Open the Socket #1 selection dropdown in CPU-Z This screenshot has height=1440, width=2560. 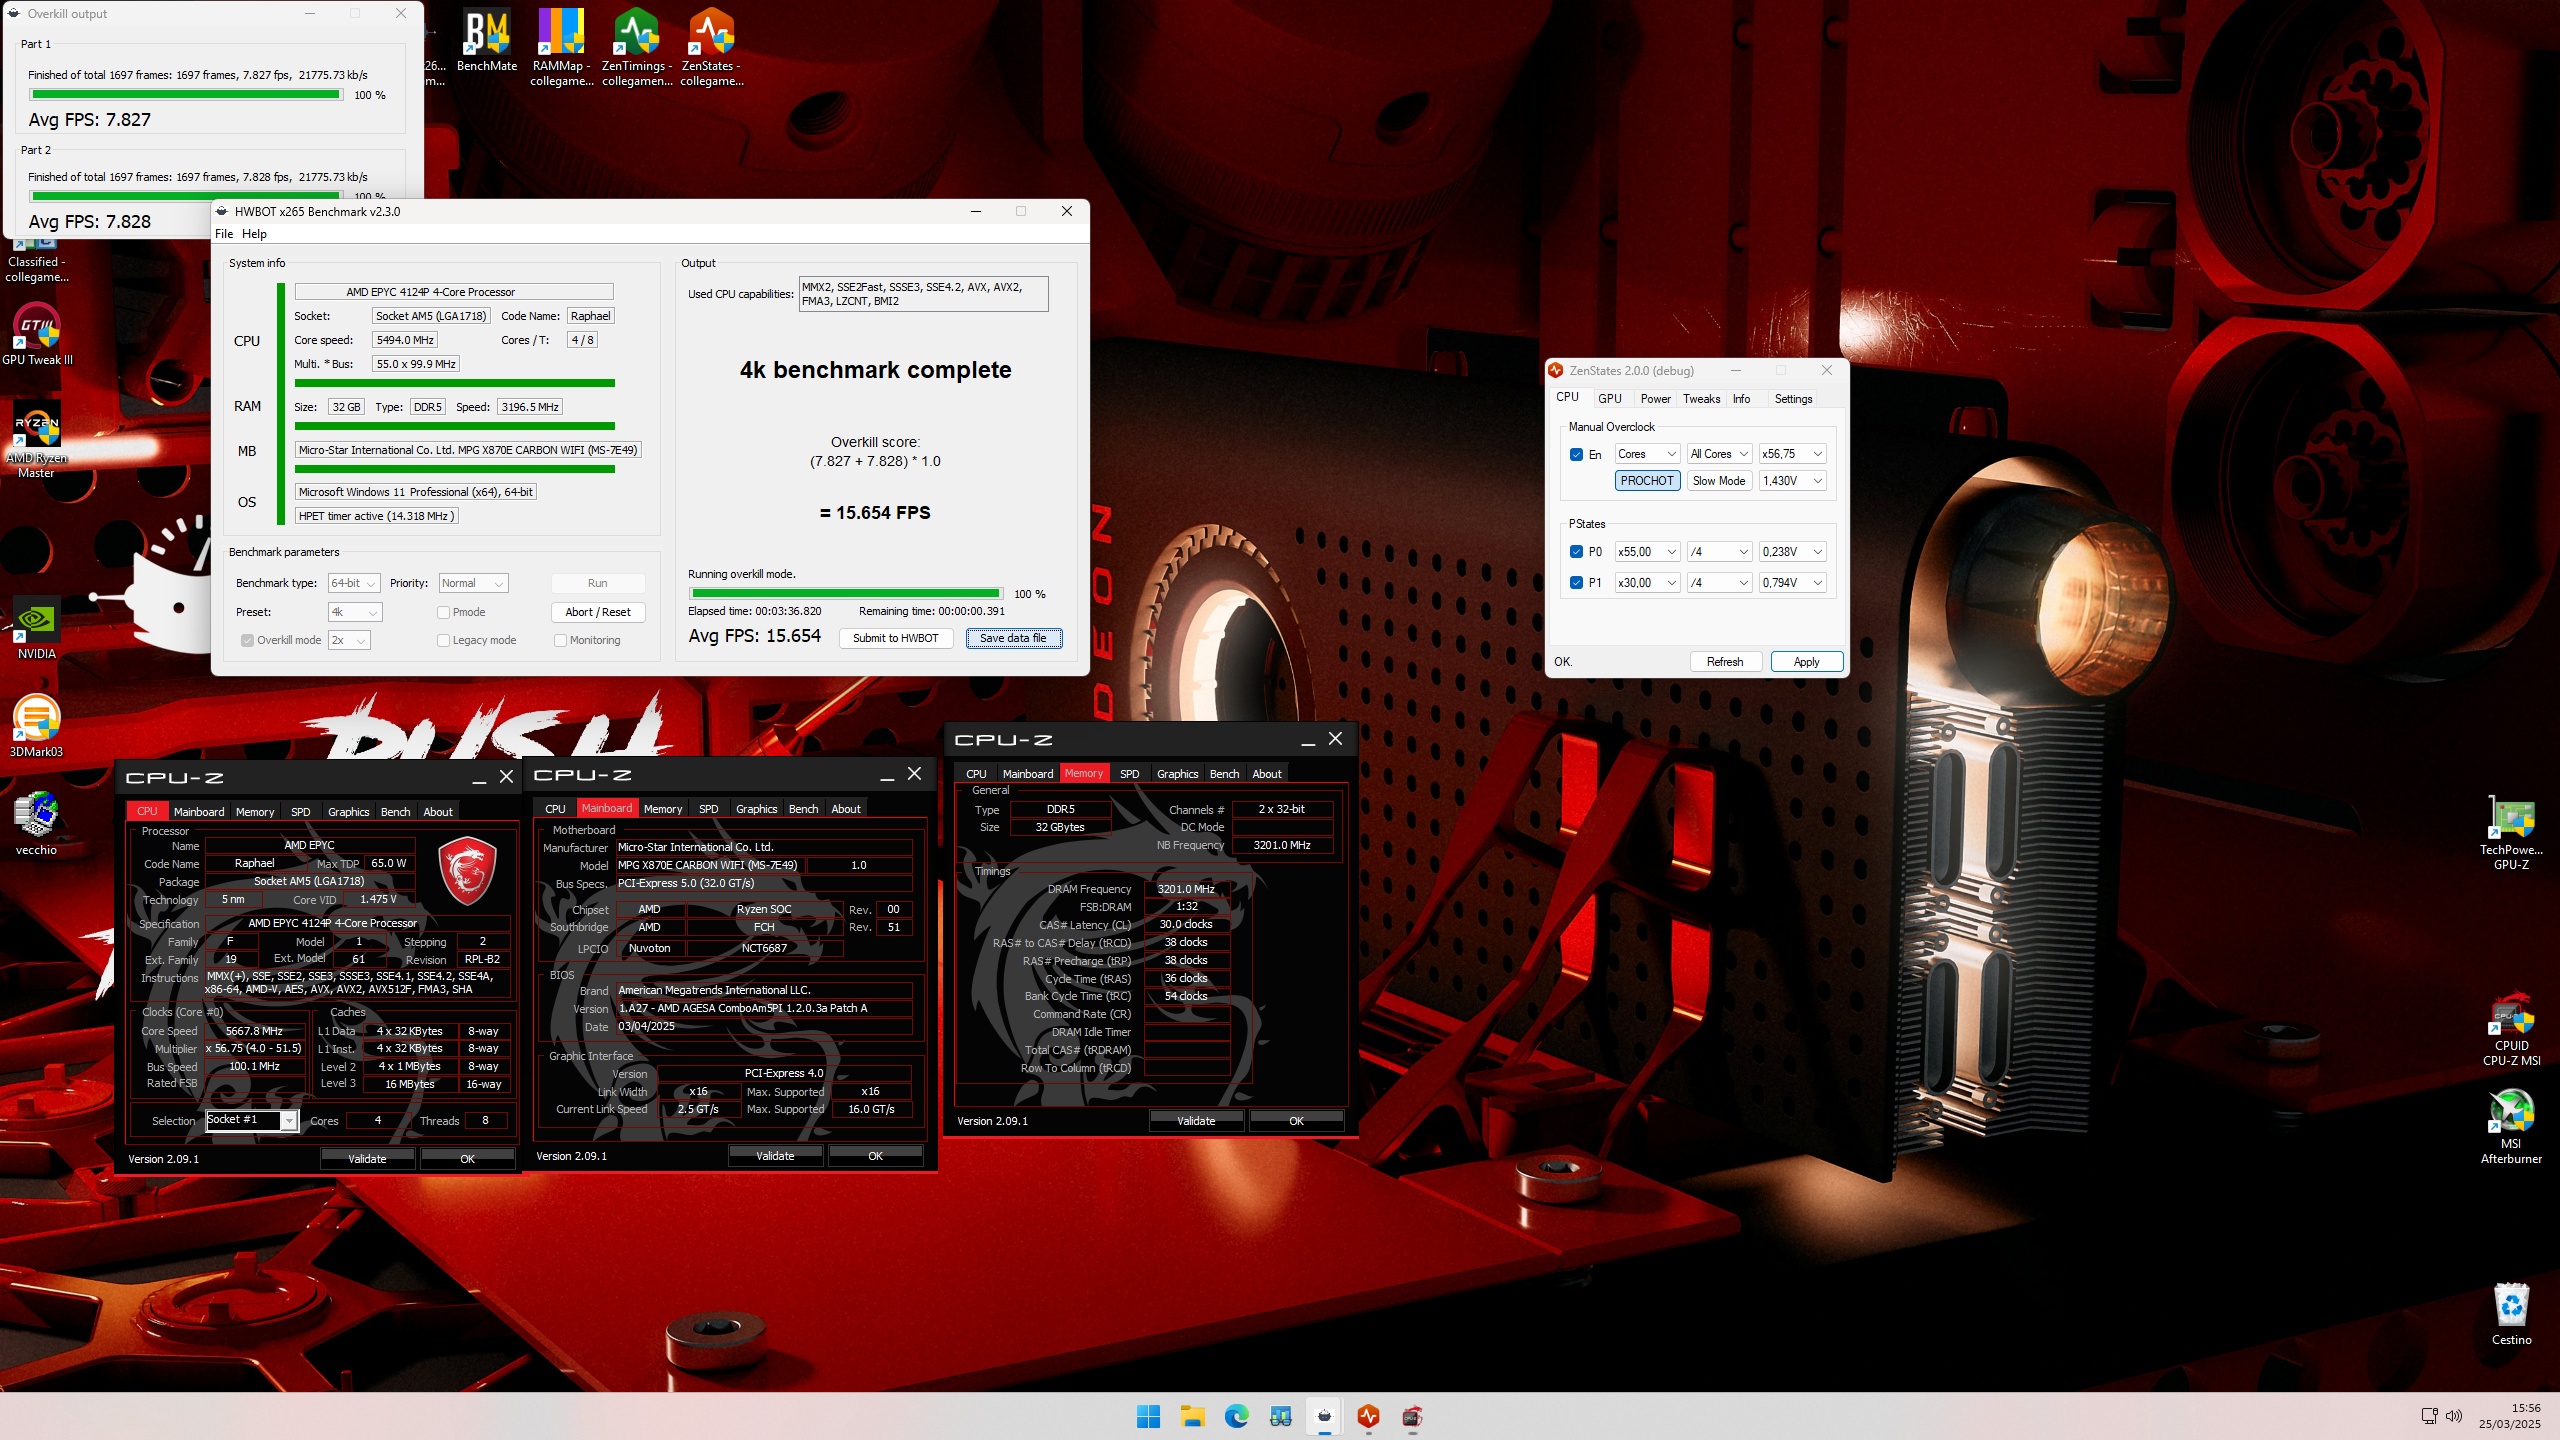[x=251, y=1120]
